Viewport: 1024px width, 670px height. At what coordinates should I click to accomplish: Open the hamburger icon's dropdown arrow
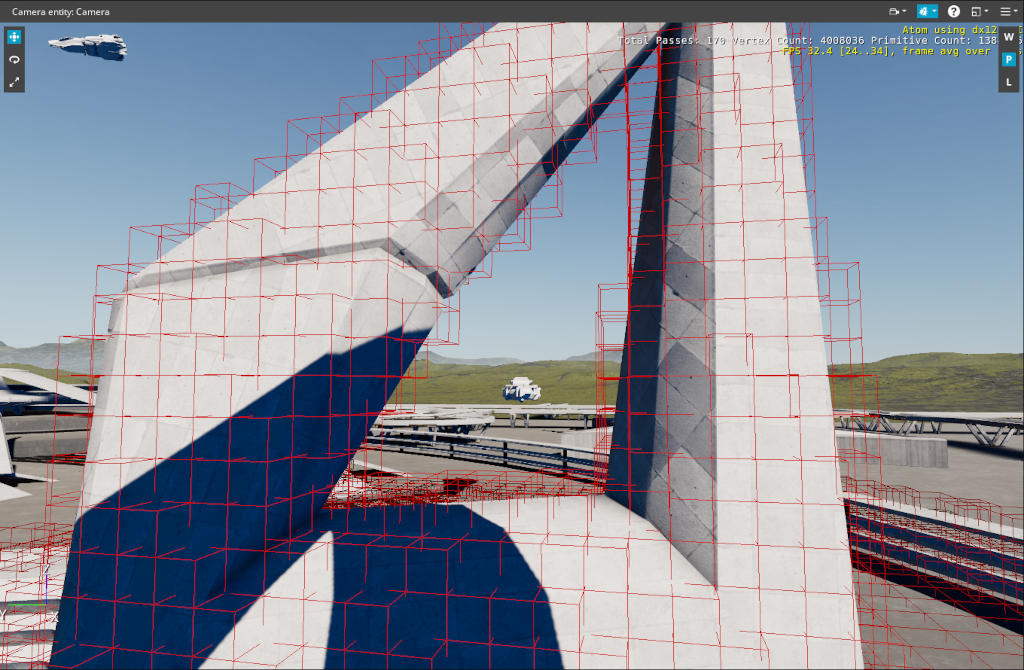tap(1016, 11)
